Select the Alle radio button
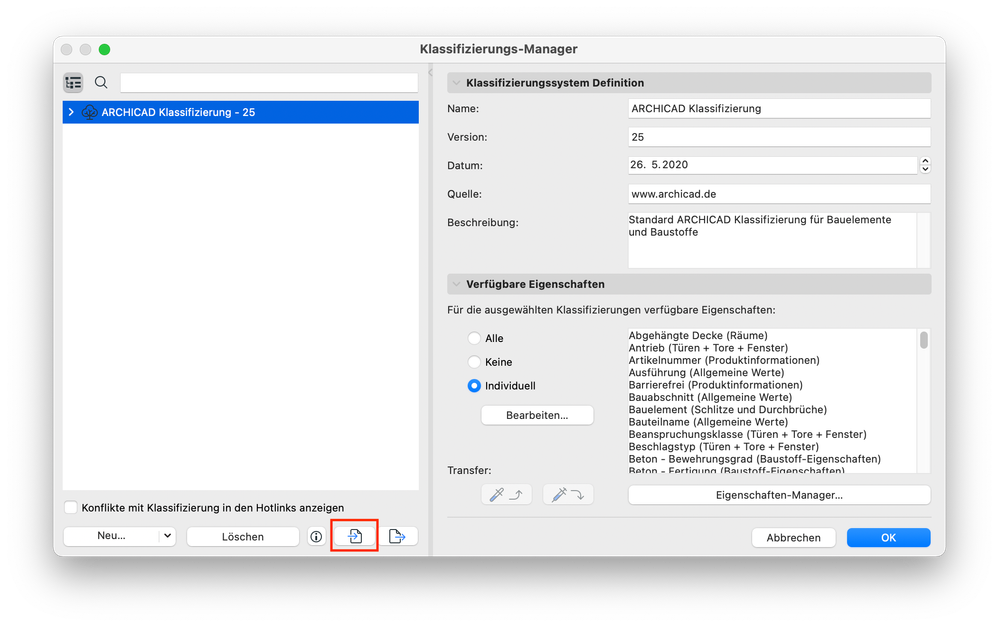 click(474, 338)
